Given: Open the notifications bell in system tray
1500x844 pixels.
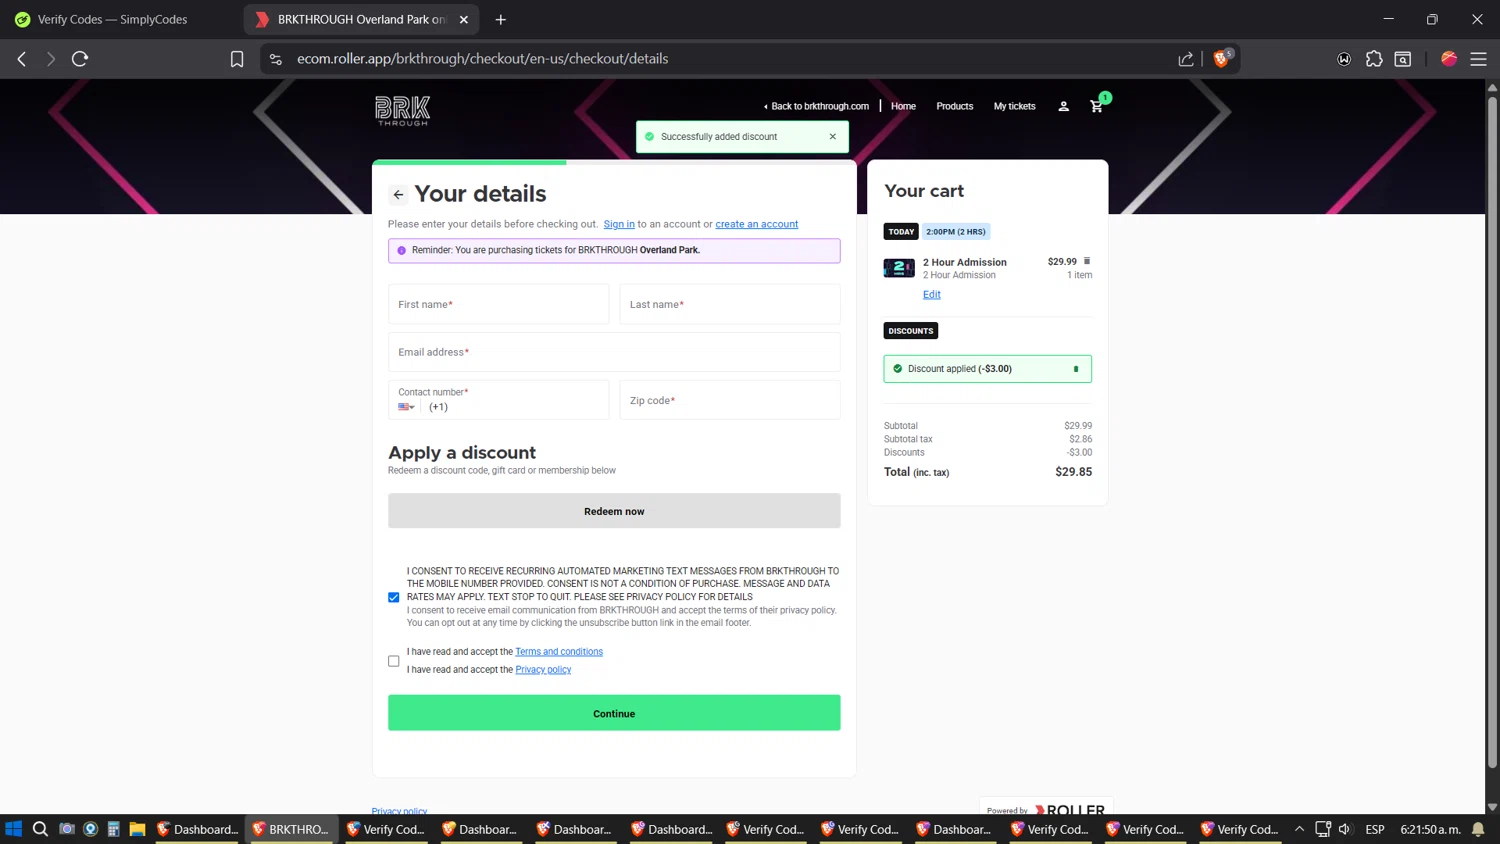Looking at the screenshot, I should (1478, 829).
